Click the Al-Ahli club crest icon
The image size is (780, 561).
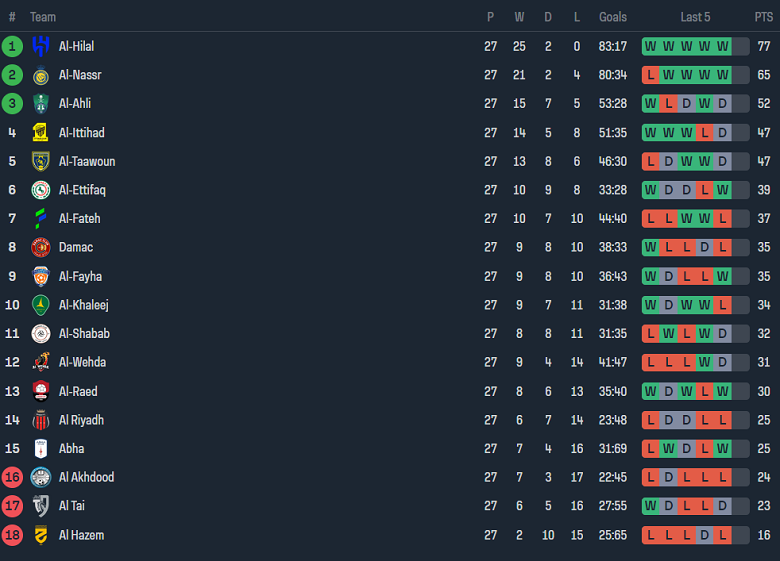[41, 104]
